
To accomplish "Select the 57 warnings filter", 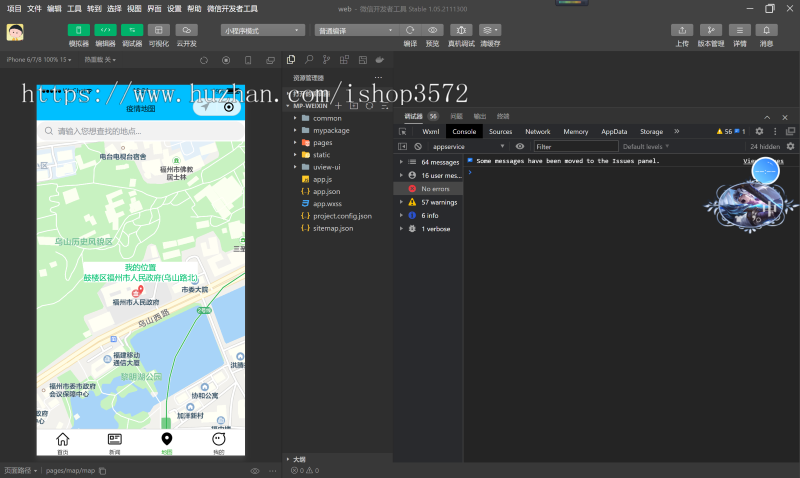I will 429,202.
